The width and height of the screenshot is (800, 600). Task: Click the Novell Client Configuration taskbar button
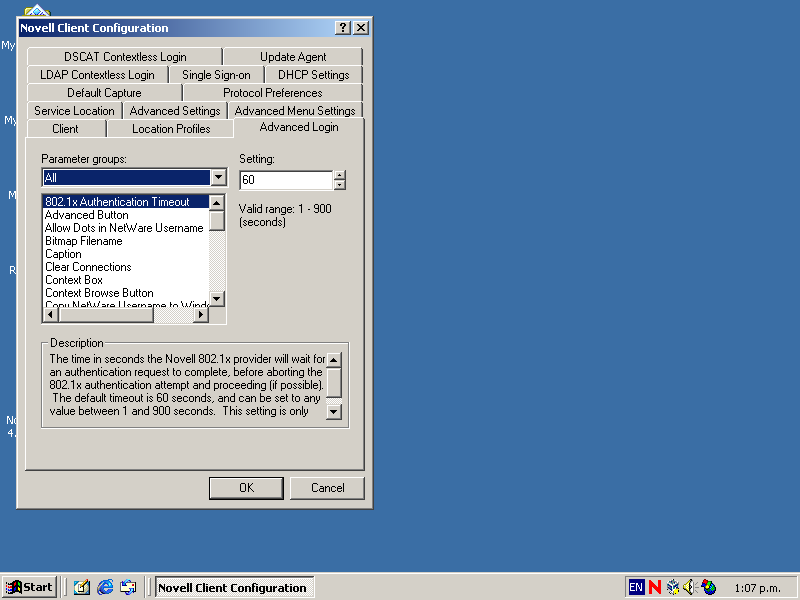tap(235, 587)
